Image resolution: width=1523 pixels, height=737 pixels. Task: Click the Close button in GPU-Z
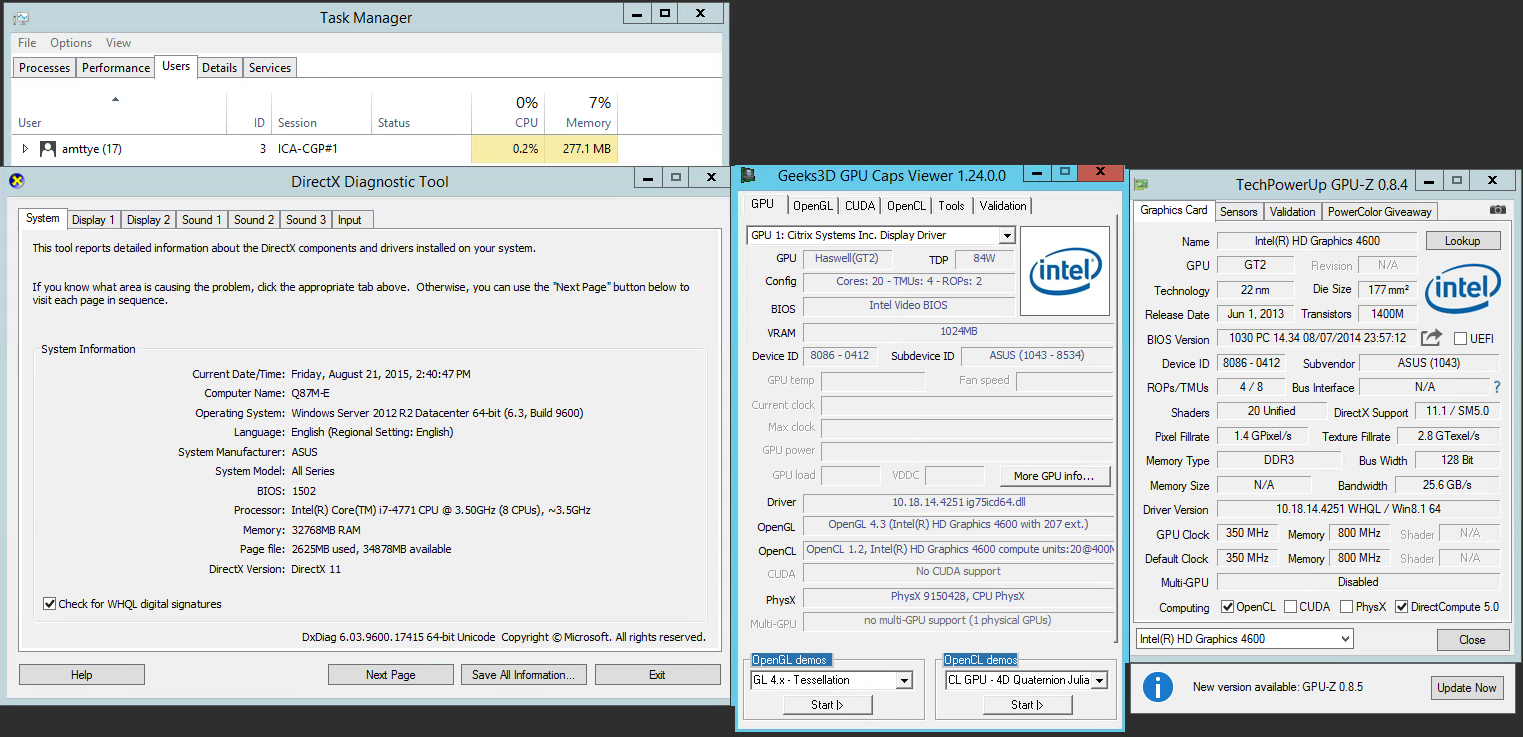point(1472,640)
